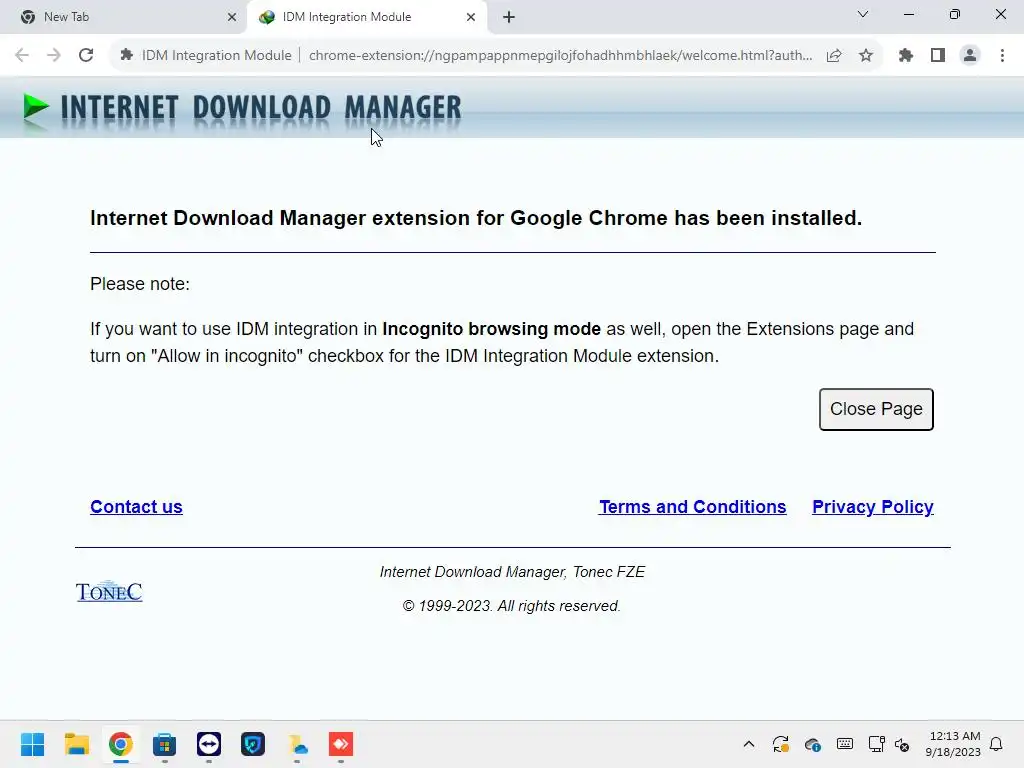This screenshot has width=1024, height=768.
Task: Open the Chrome profile avatar
Action: click(x=970, y=56)
